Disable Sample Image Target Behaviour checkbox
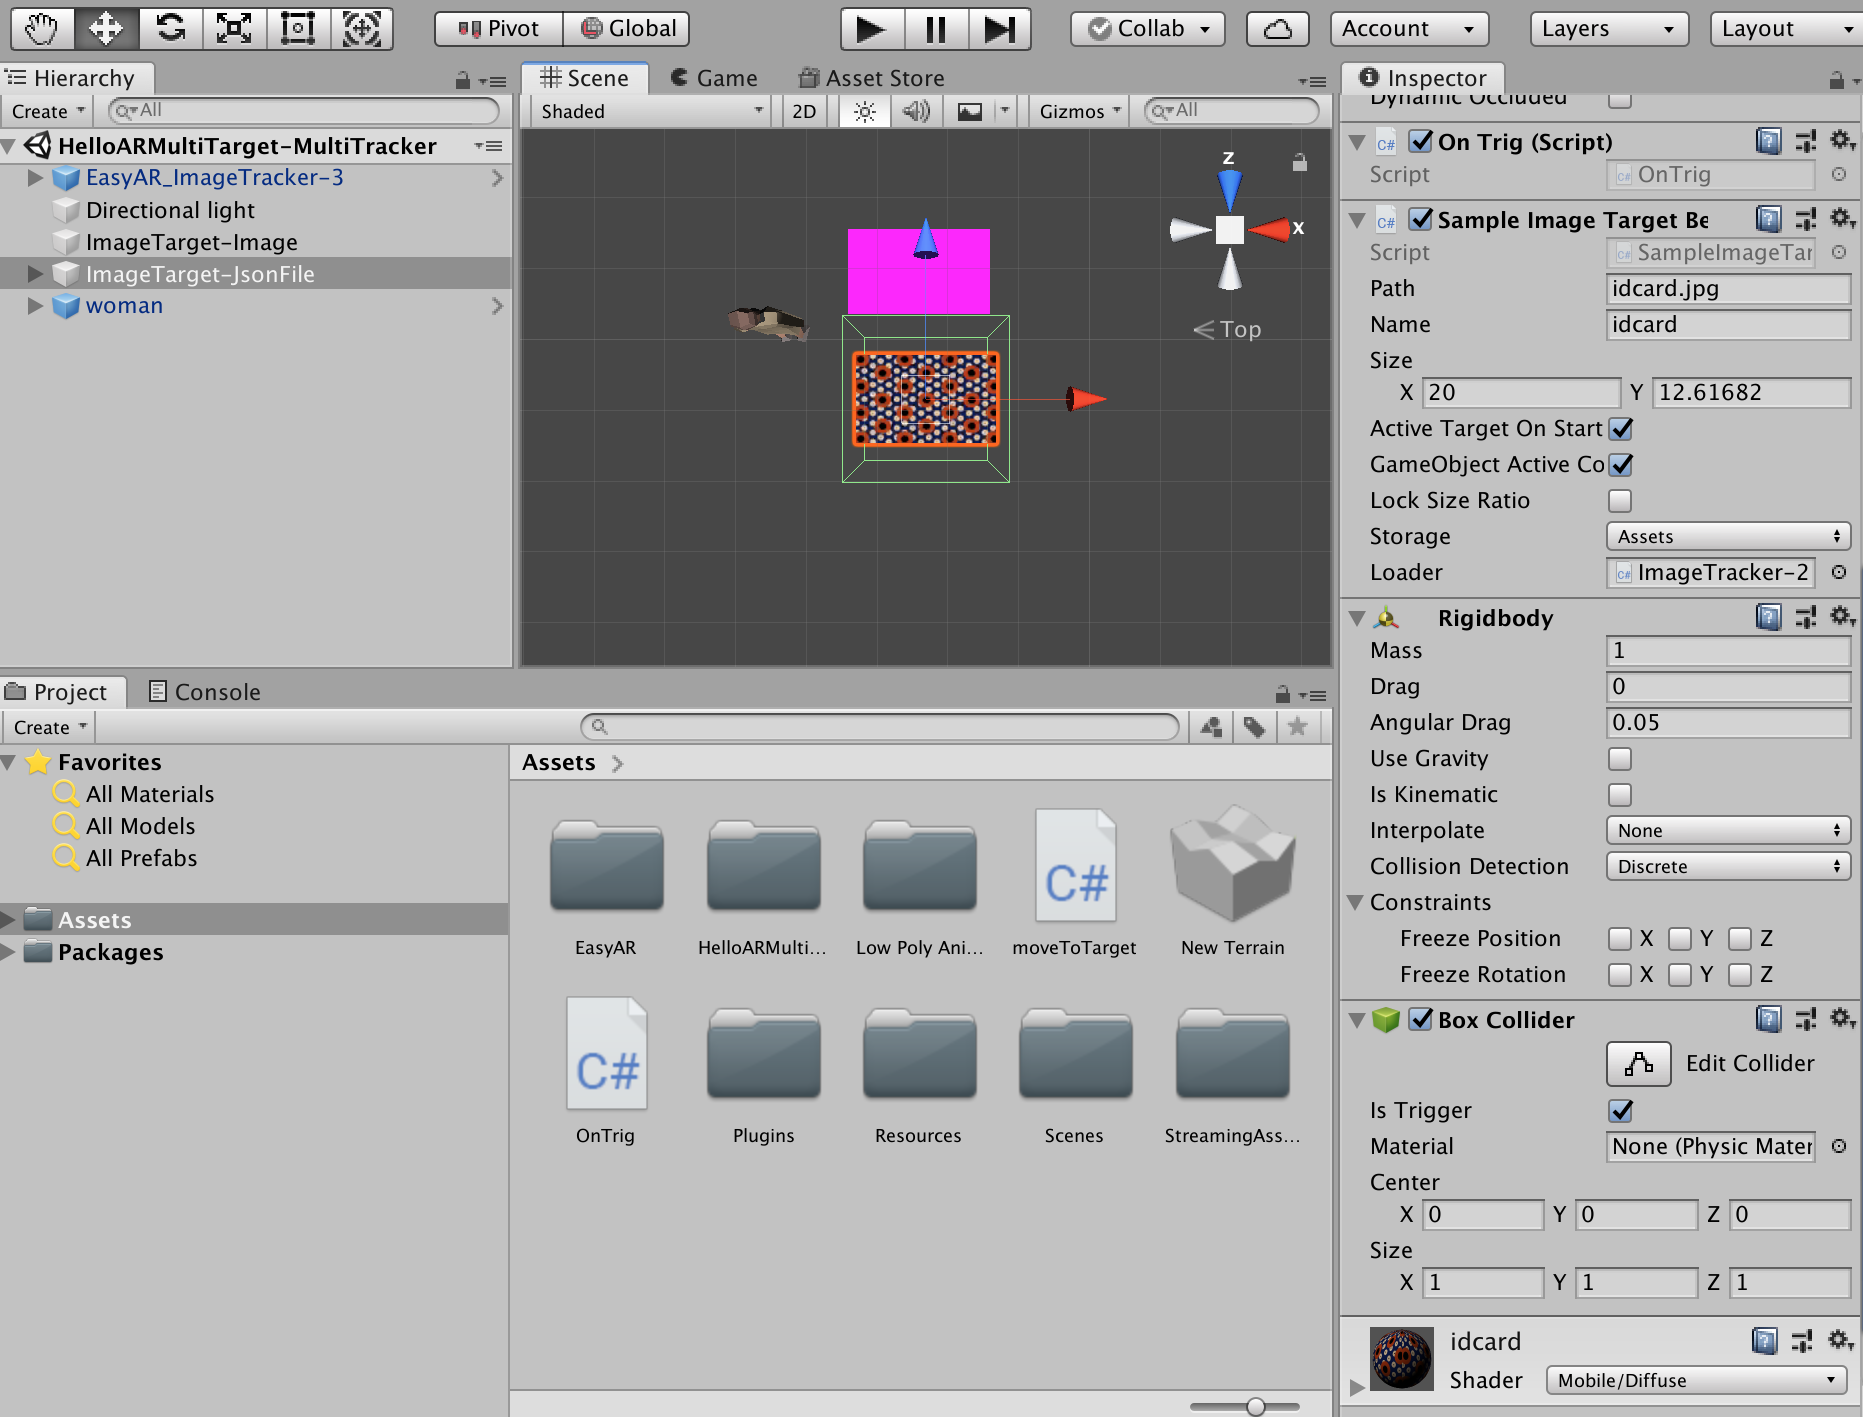1863x1417 pixels. [1420, 219]
